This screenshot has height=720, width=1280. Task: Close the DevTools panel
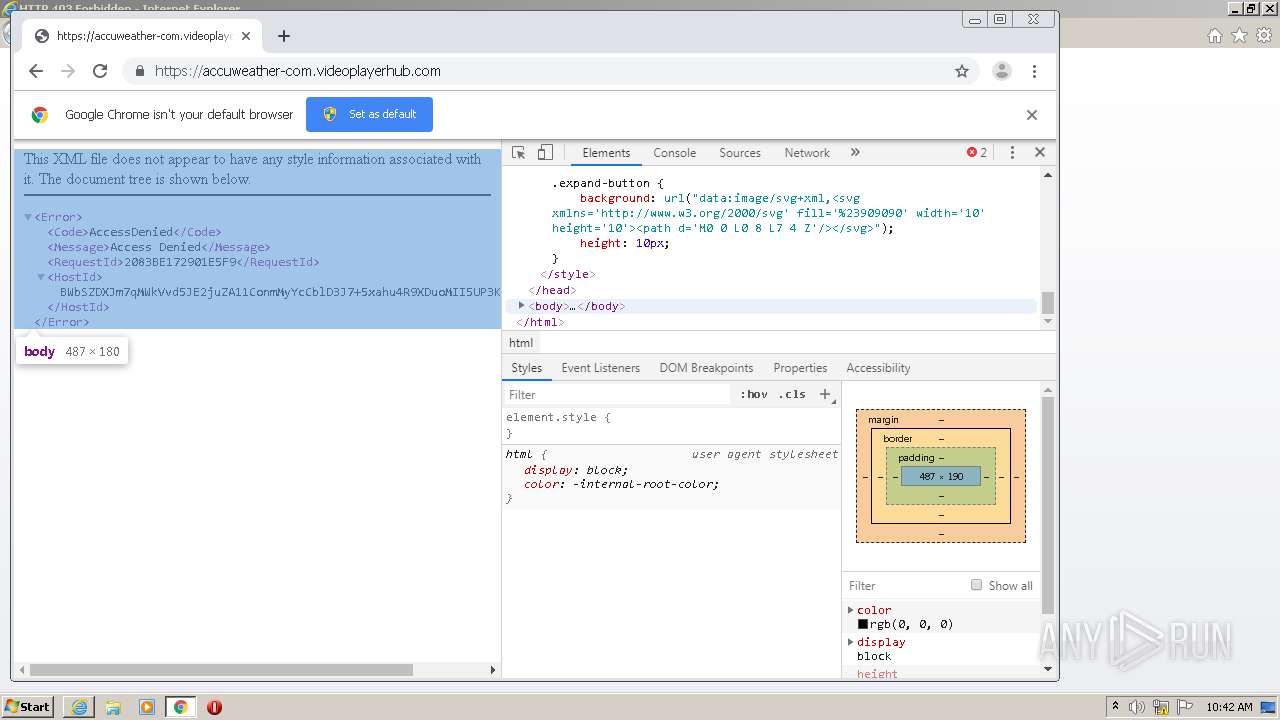point(1040,153)
